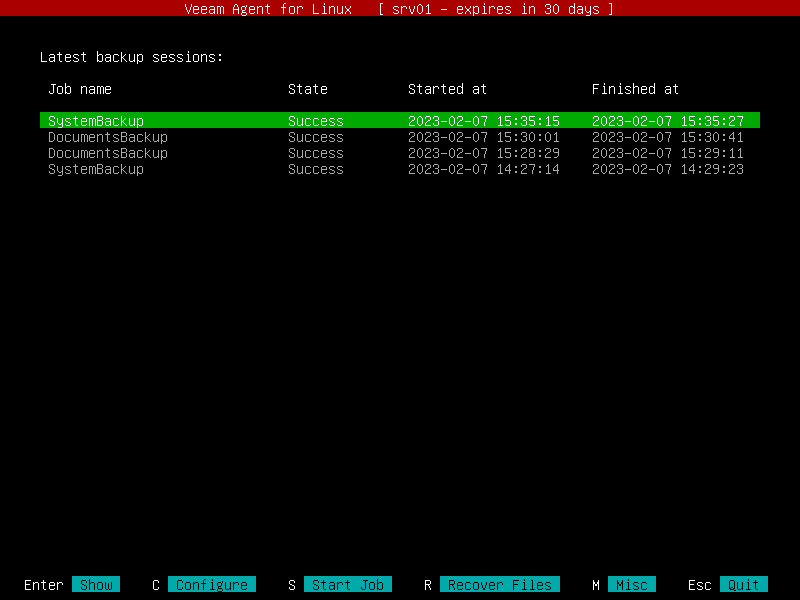Screen dimensions: 800x600
Task: Click the Job name column header
Action: [x=80, y=89]
